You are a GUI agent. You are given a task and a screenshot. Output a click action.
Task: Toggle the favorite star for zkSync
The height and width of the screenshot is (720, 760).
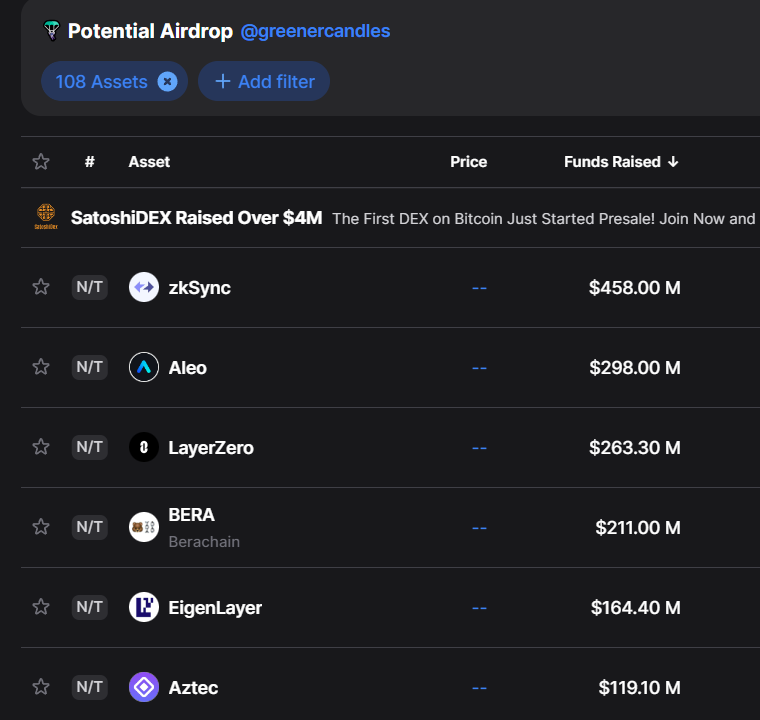coord(41,287)
